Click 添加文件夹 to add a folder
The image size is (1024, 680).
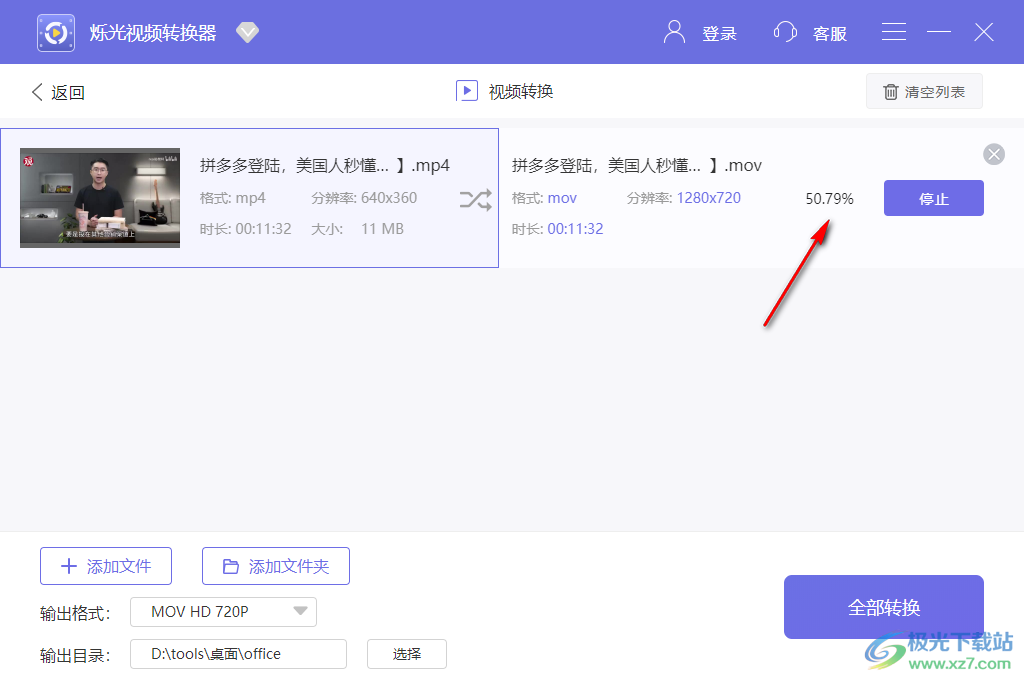(x=276, y=566)
